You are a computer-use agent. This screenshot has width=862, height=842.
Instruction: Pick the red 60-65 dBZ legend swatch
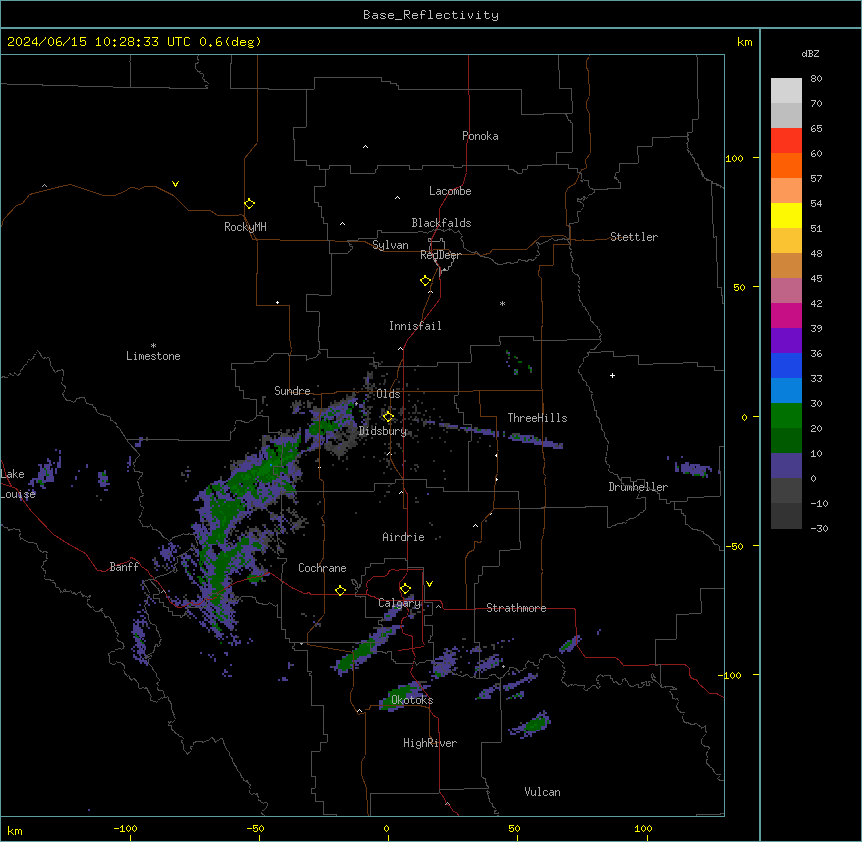pyautogui.click(x=786, y=140)
